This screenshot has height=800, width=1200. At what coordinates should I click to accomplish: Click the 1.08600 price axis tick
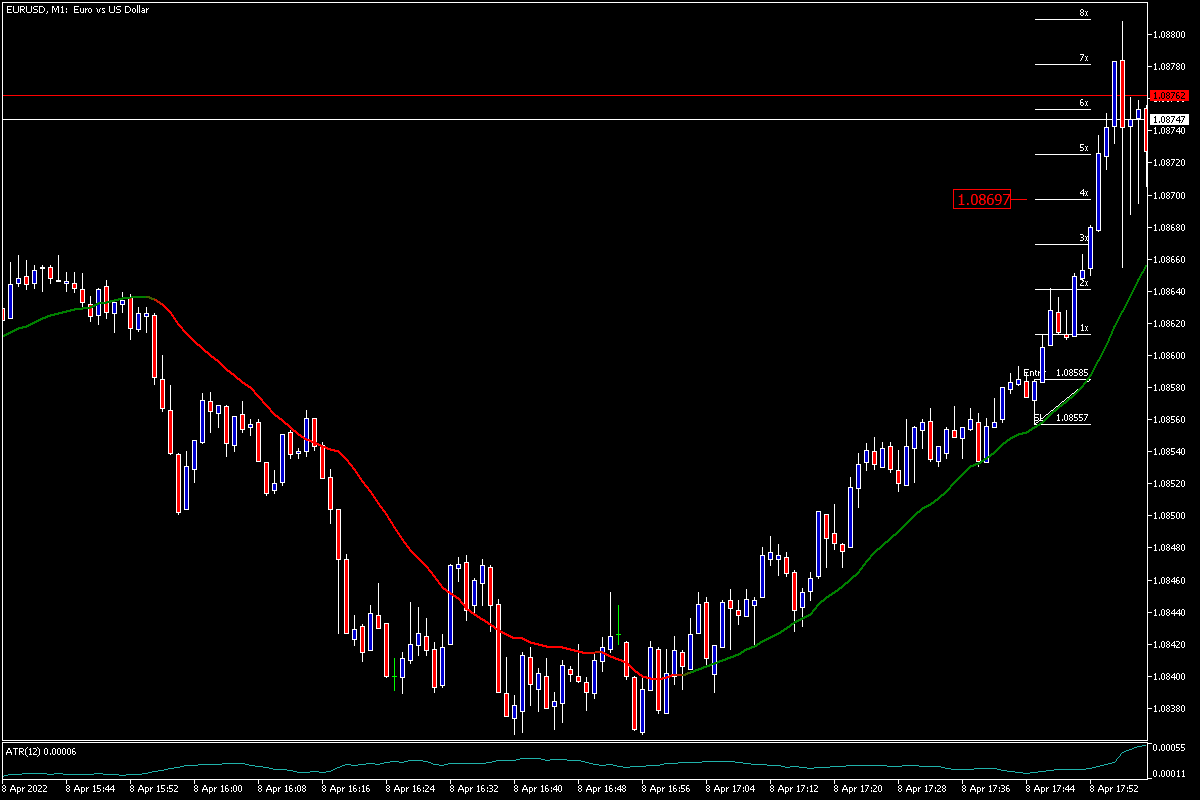(1168, 356)
